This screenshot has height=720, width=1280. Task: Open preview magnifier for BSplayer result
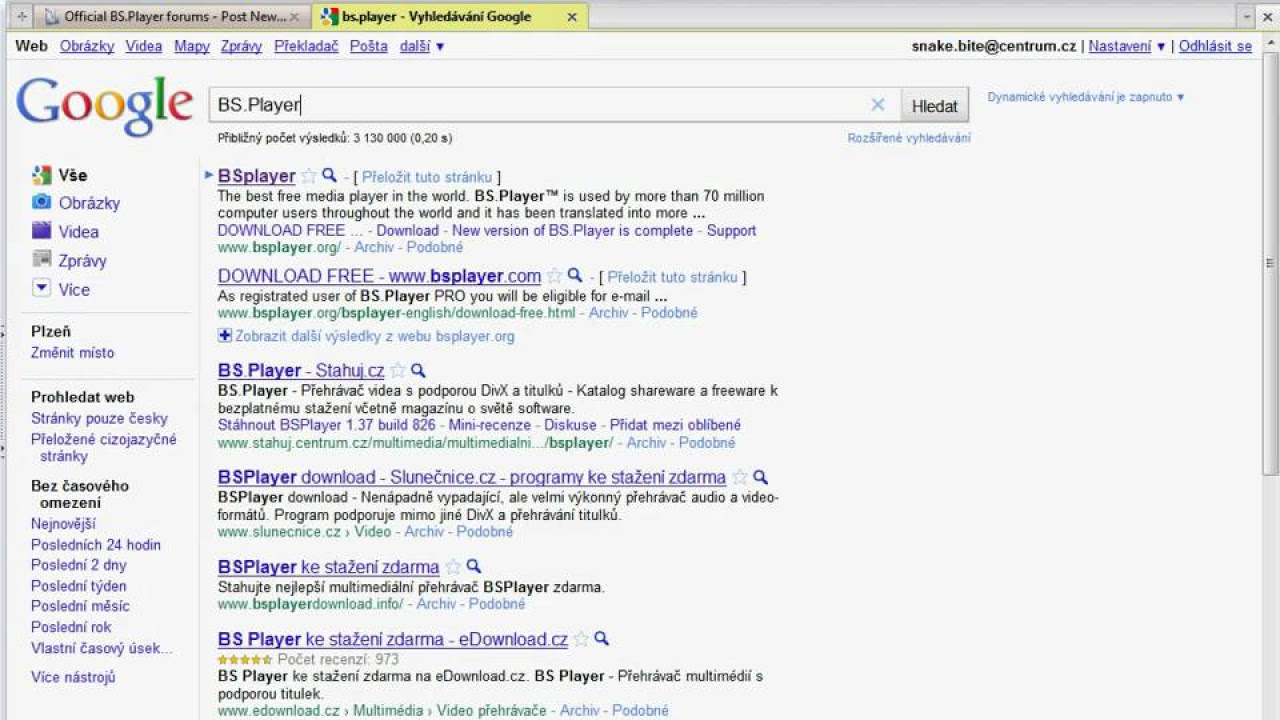point(329,176)
